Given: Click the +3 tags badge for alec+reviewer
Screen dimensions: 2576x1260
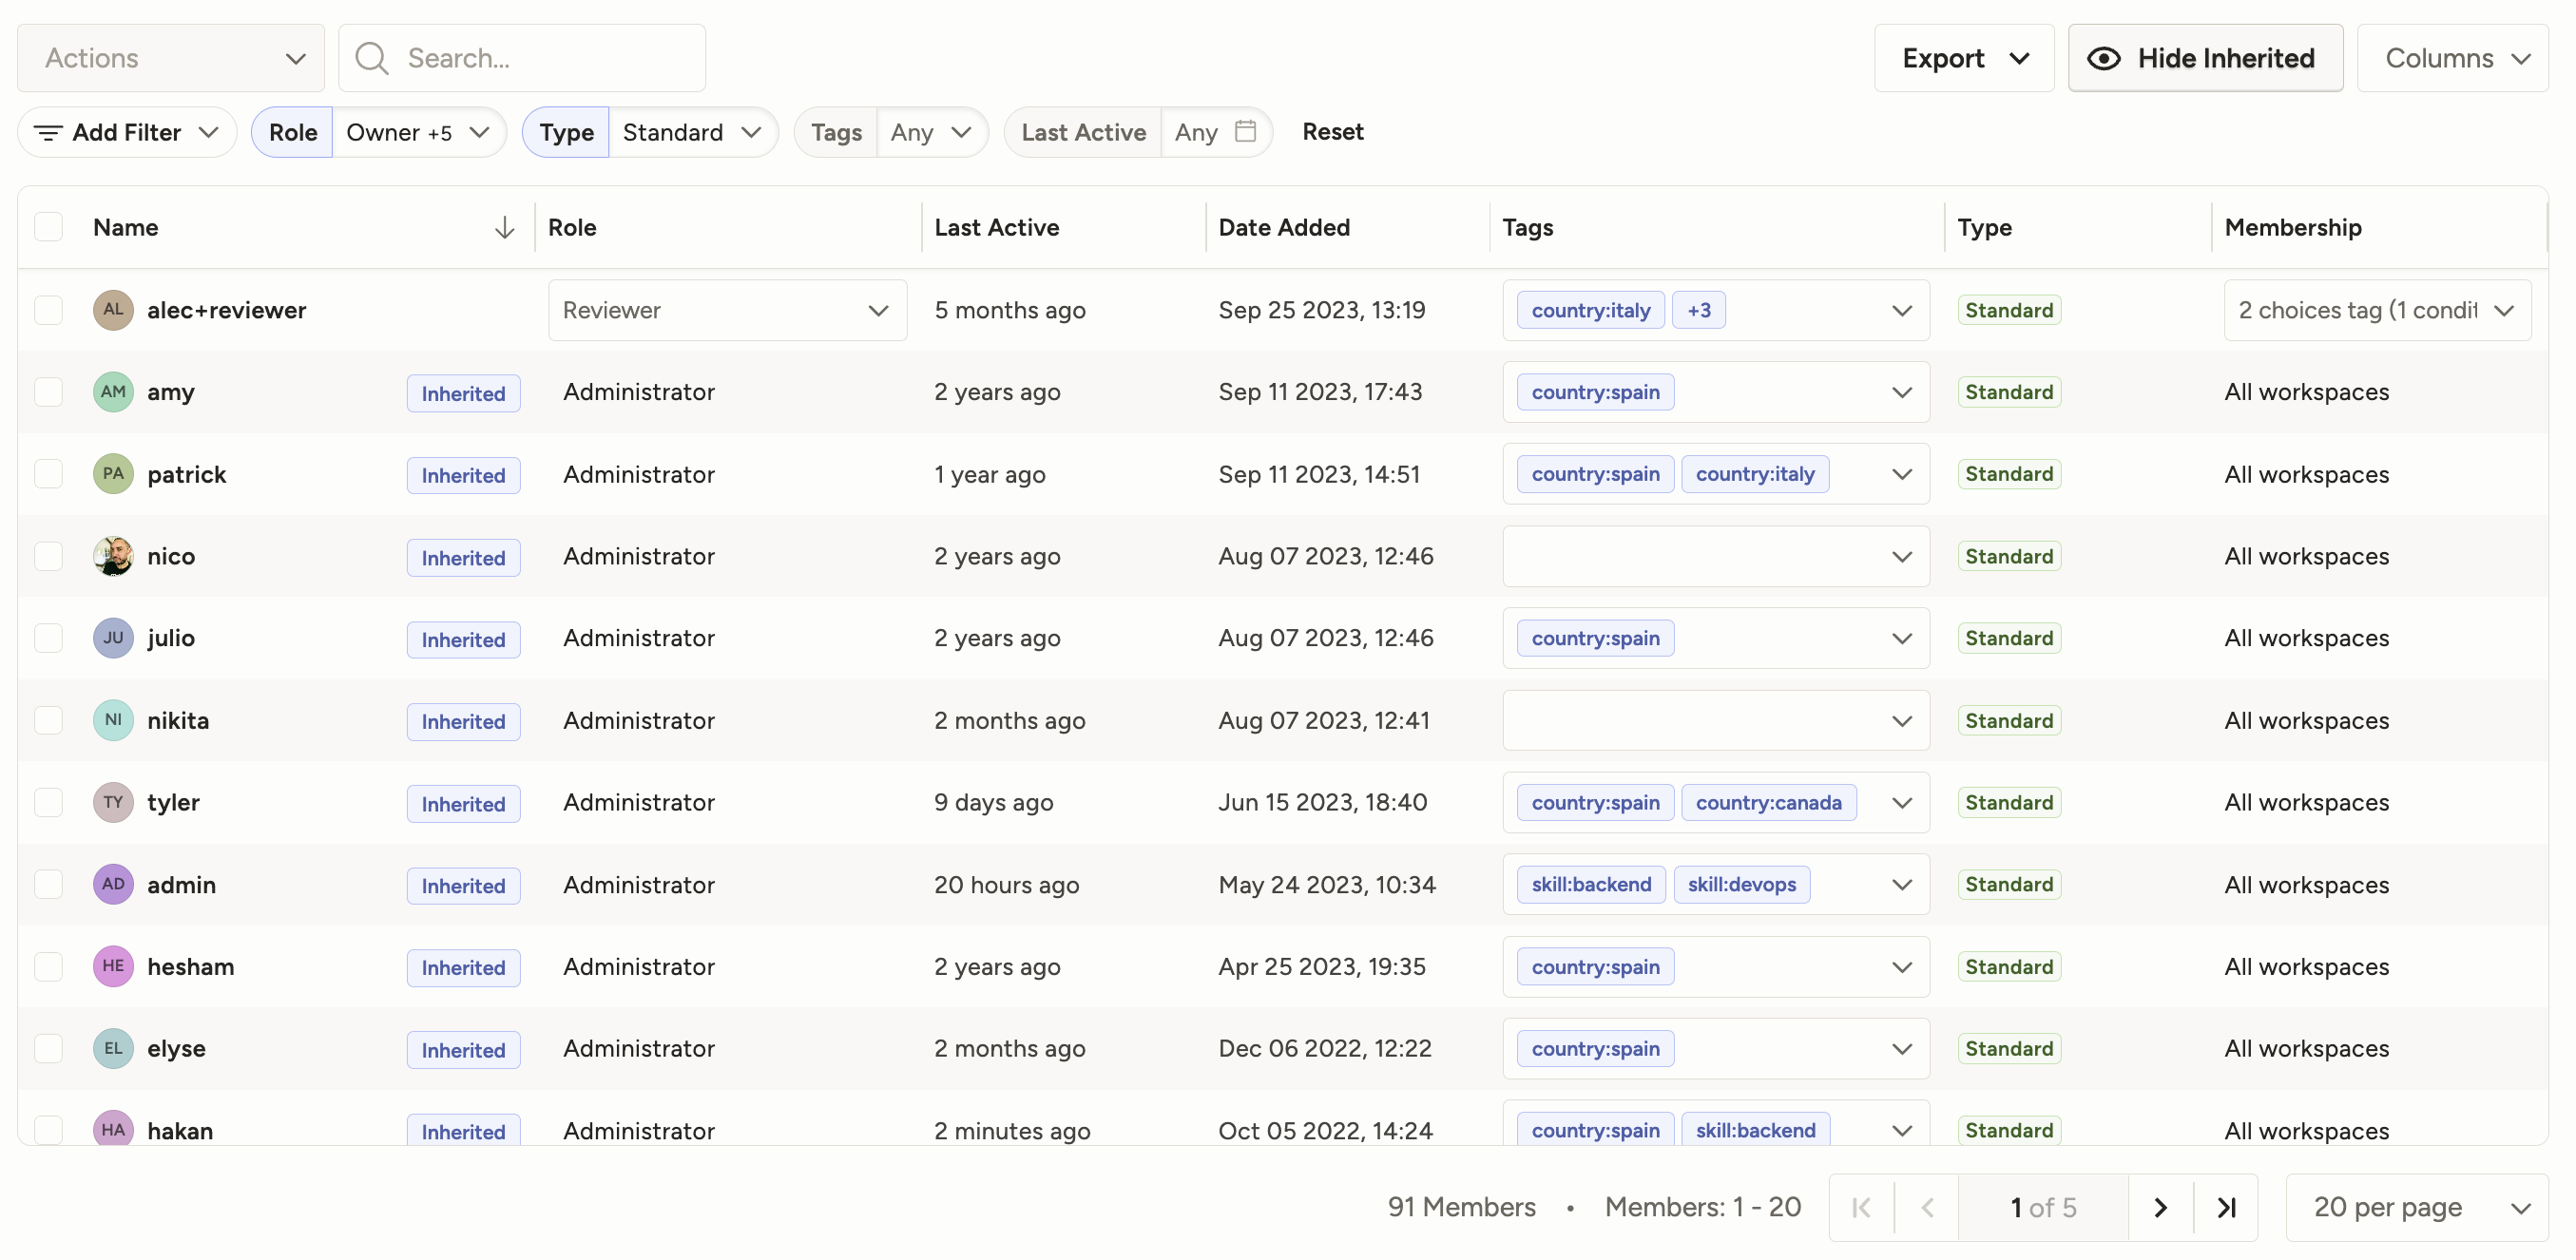Looking at the screenshot, I should click(1698, 310).
